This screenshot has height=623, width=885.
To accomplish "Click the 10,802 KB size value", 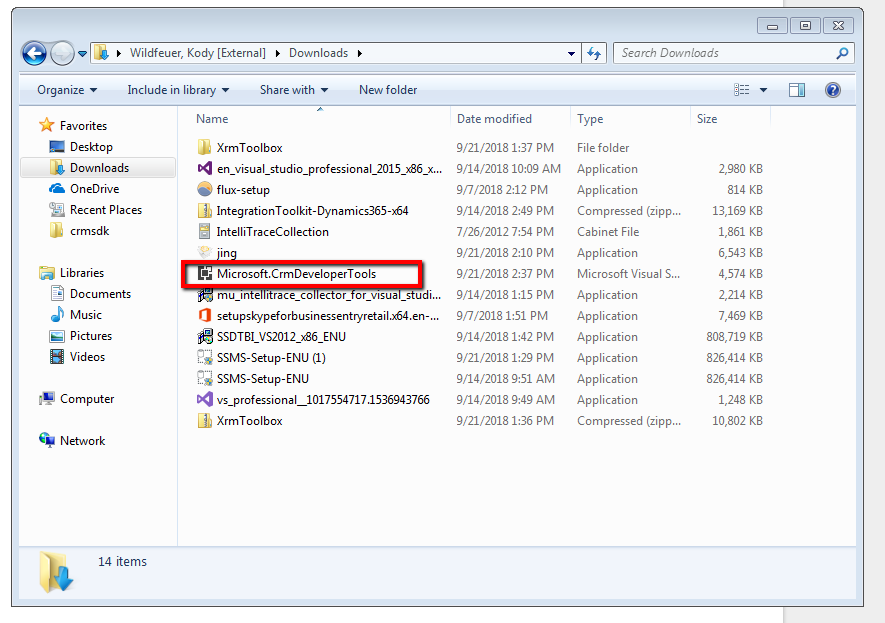I will 737,420.
